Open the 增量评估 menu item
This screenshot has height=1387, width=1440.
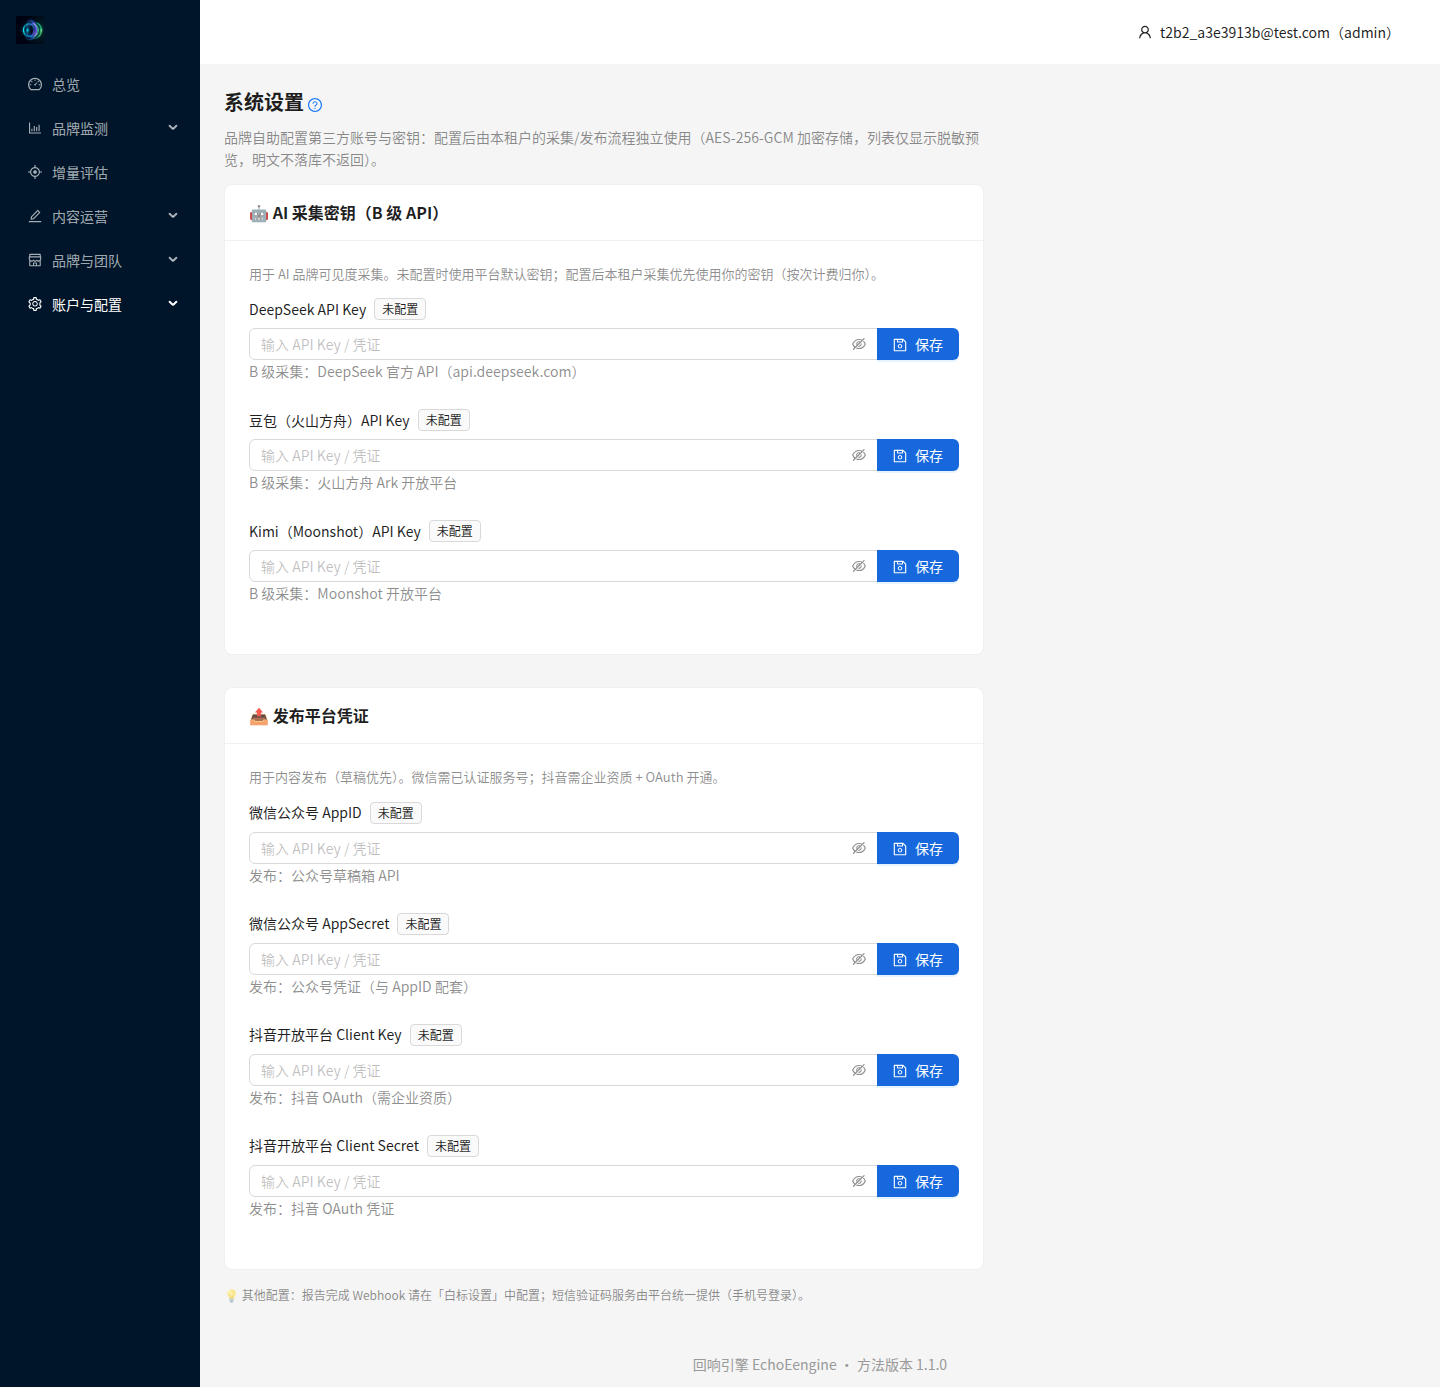(x=100, y=173)
